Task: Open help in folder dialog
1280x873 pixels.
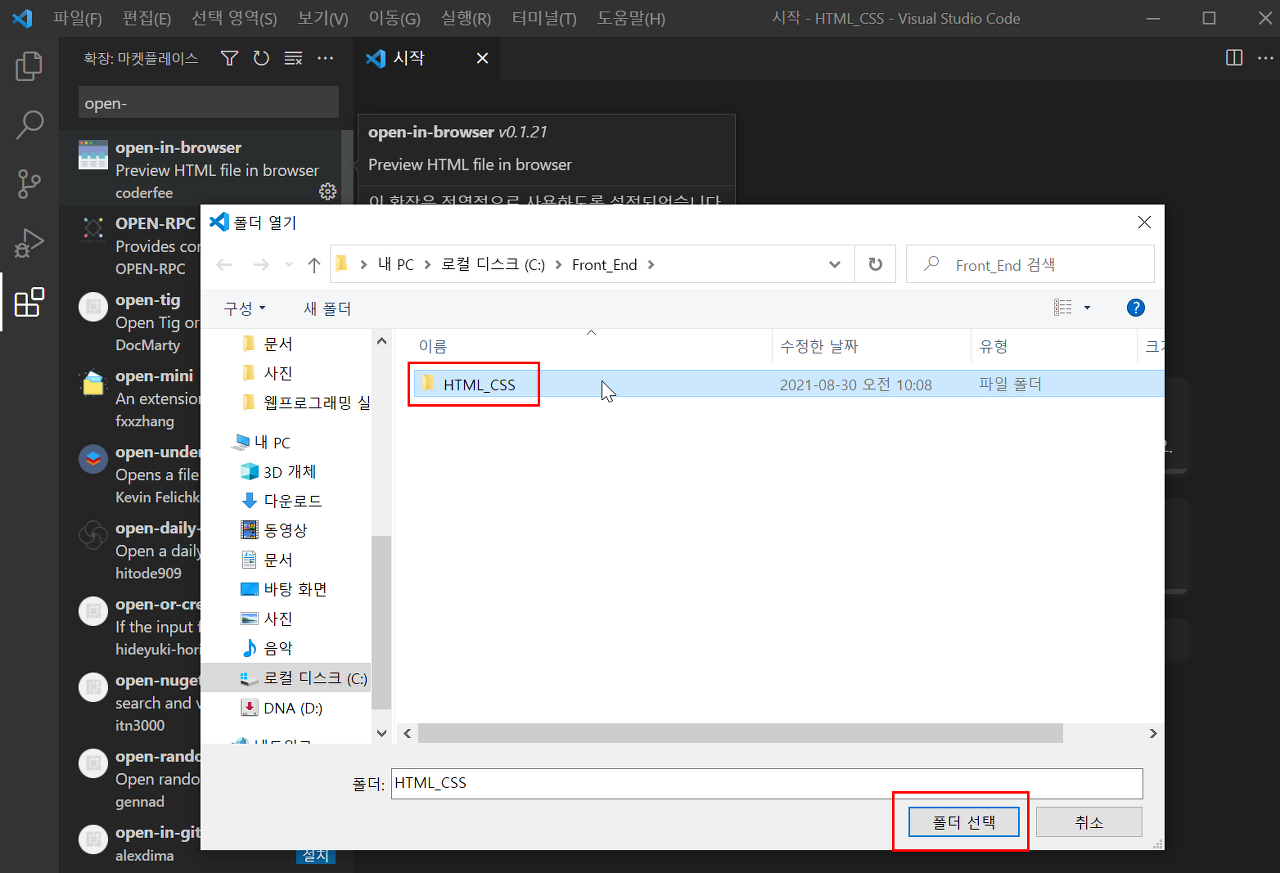Action: coord(1135,308)
